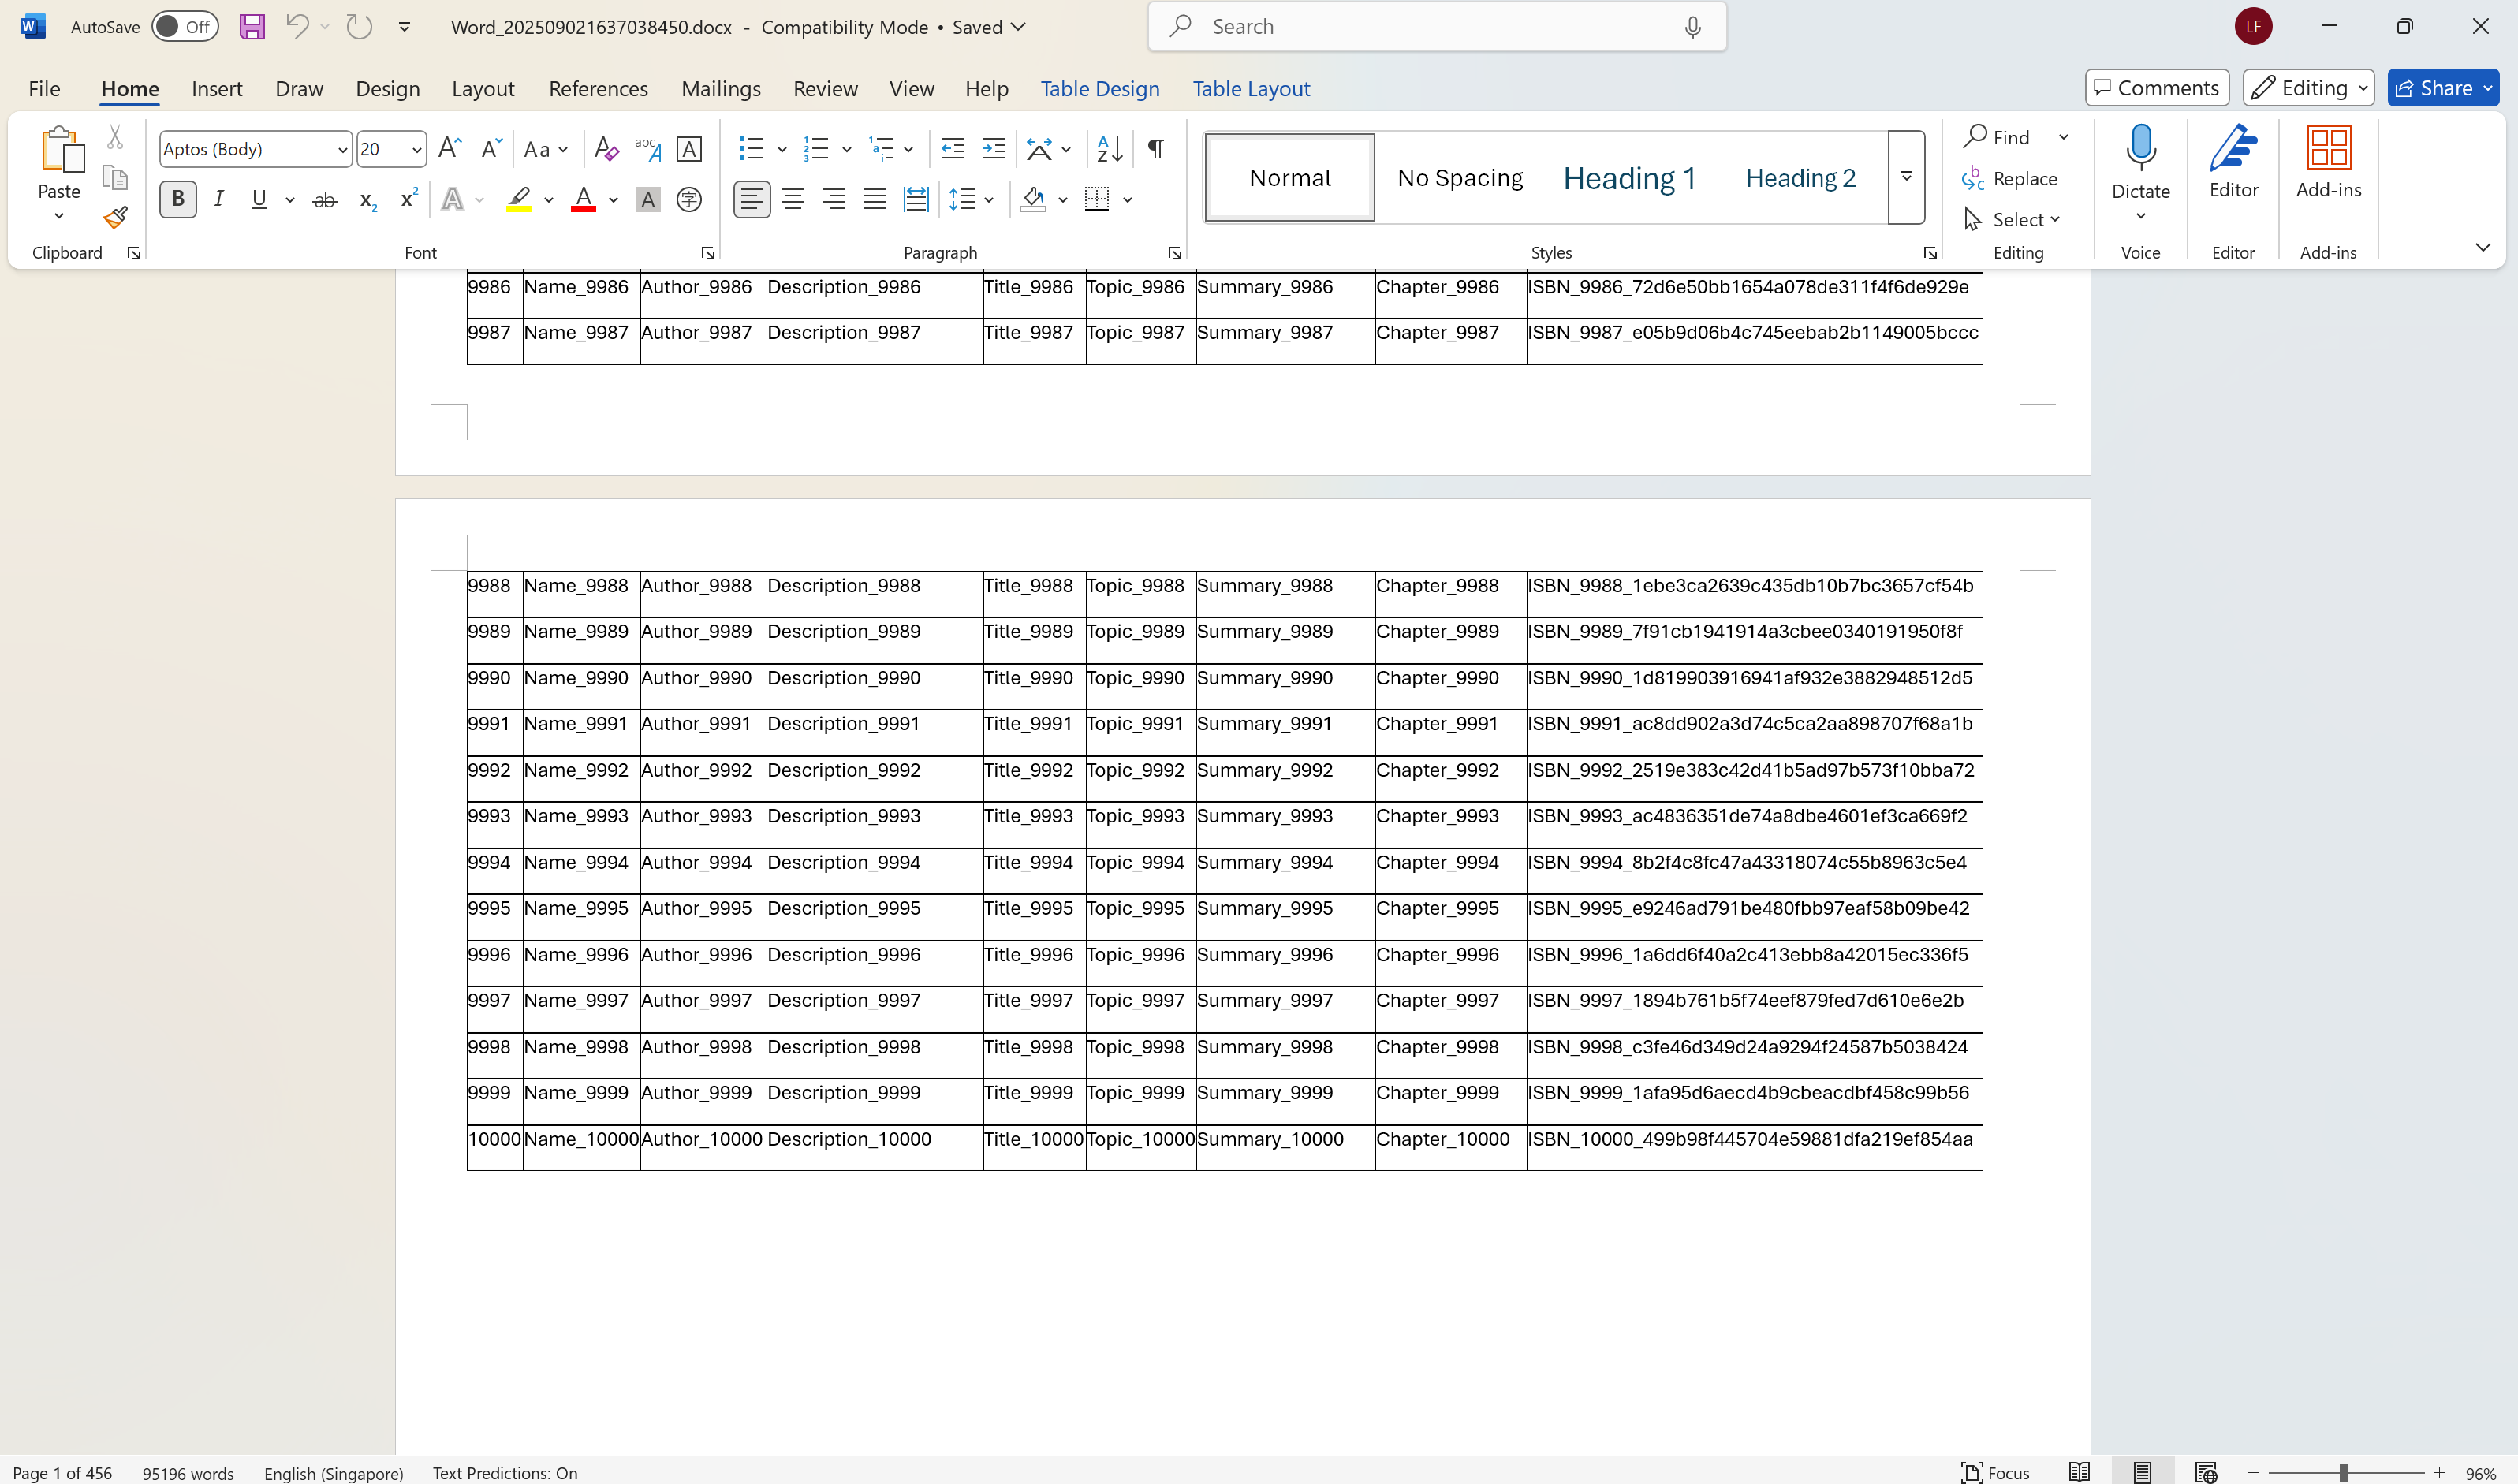Open the References tab
The image size is (2518, 1484).
pyautogui.click(x=598, y=88)
